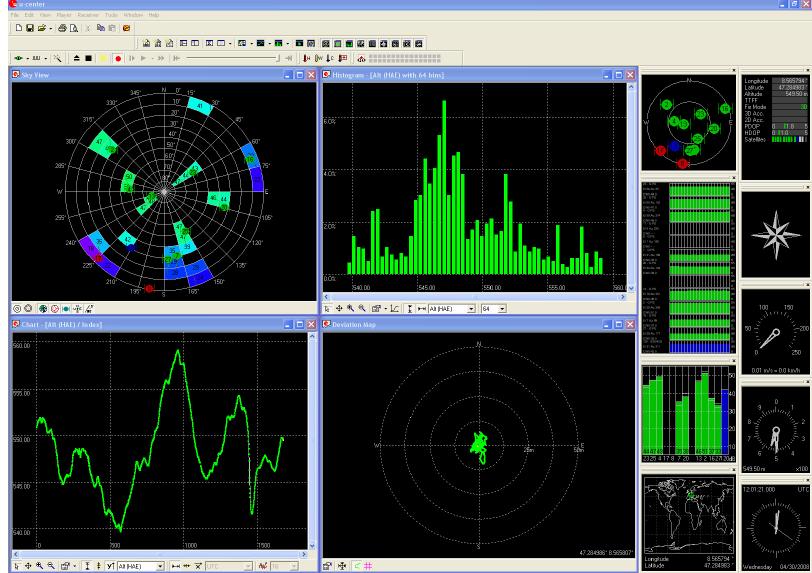This screenshot has height=573, width=812.
Task: Click the player Stop square button
Action: 89,58
